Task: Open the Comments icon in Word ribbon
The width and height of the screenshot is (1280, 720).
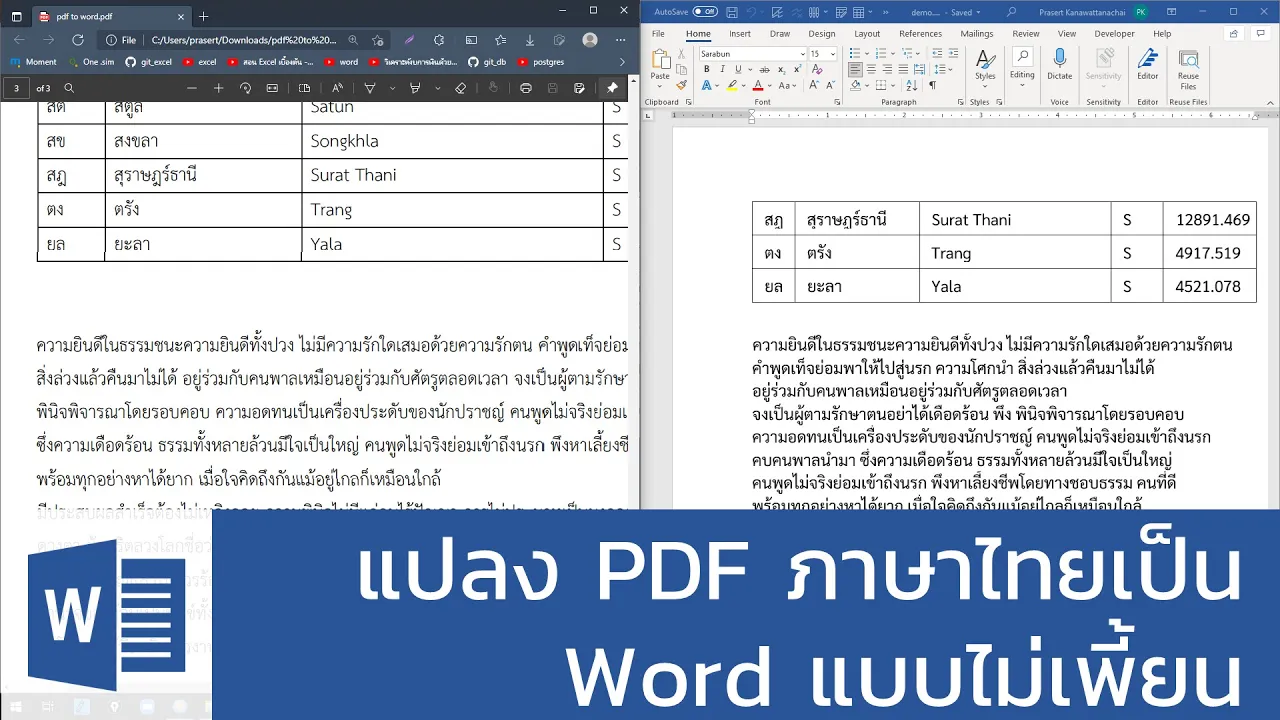Action: 1261,33
